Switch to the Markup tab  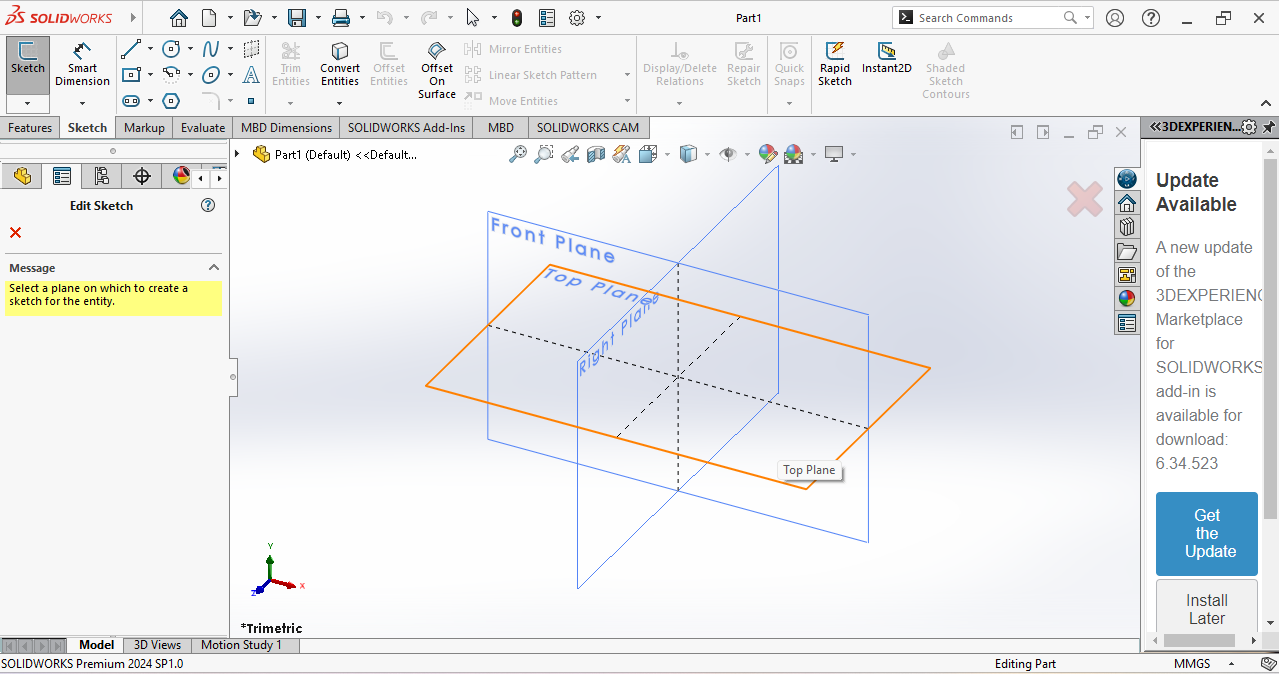point(144,127)
